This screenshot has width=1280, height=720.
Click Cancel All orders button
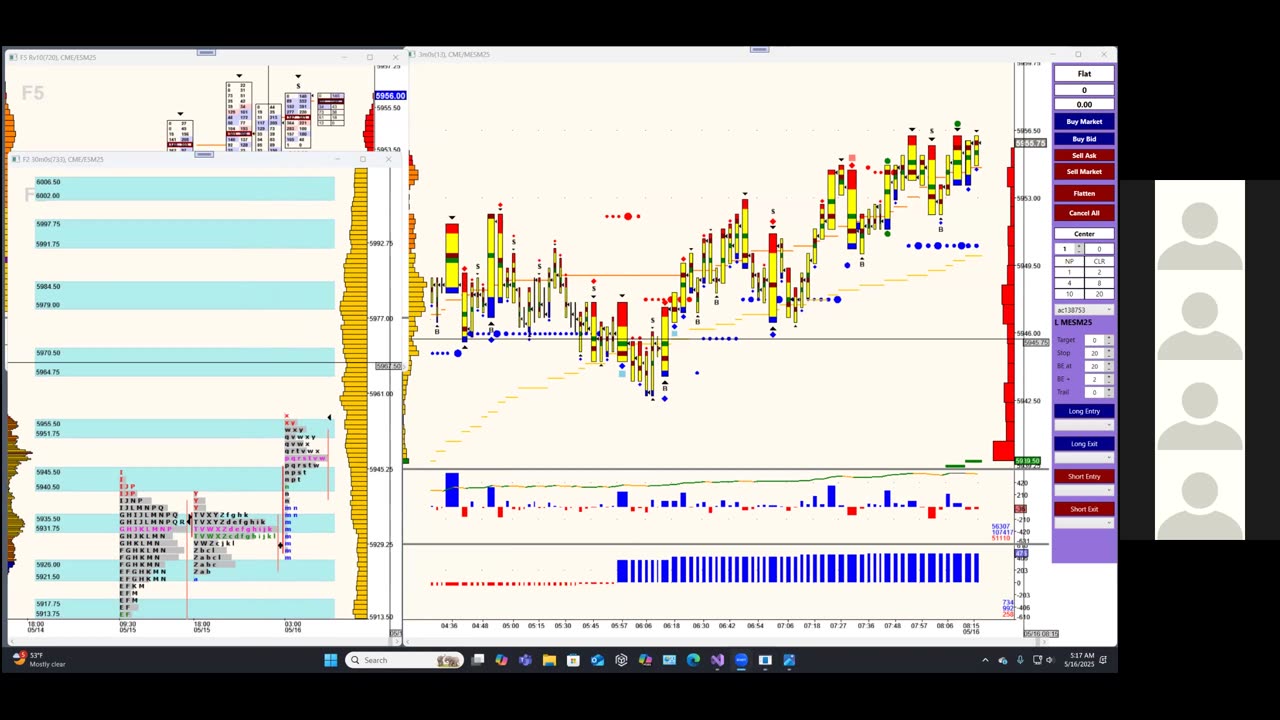1084,213
